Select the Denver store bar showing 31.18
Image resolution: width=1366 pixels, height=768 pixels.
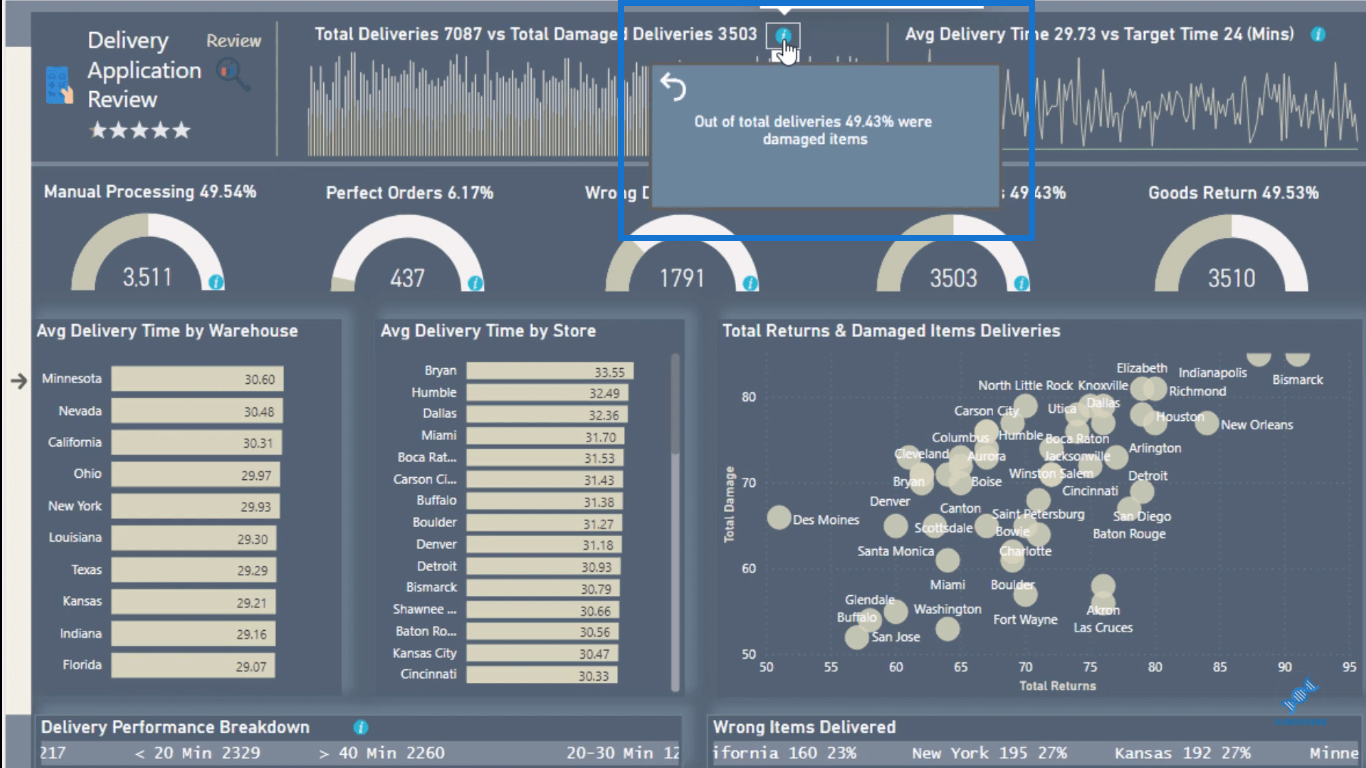544,545
